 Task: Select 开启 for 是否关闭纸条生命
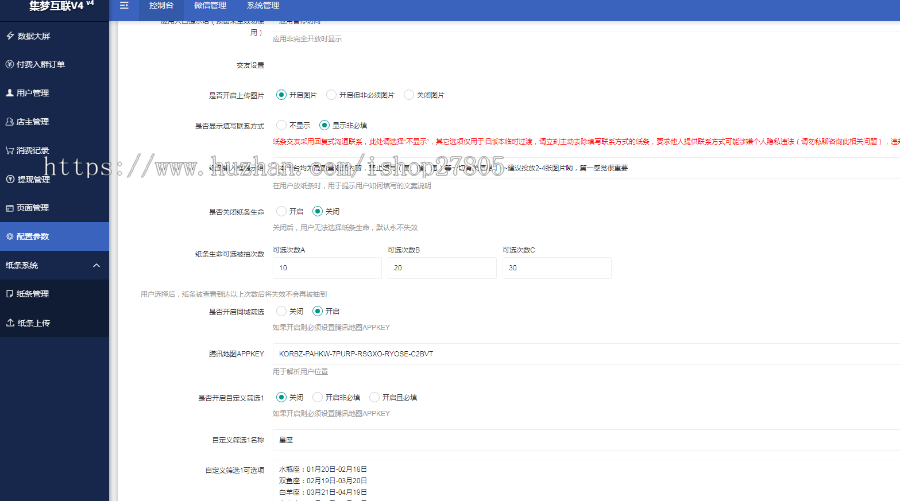coord(281,211)
